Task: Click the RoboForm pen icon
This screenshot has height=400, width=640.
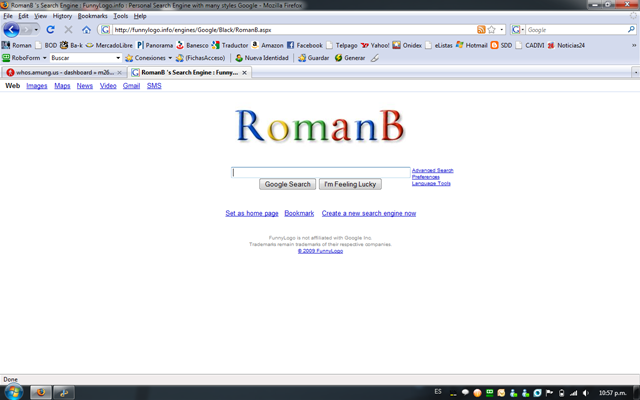Action: (x=375, y=58)
